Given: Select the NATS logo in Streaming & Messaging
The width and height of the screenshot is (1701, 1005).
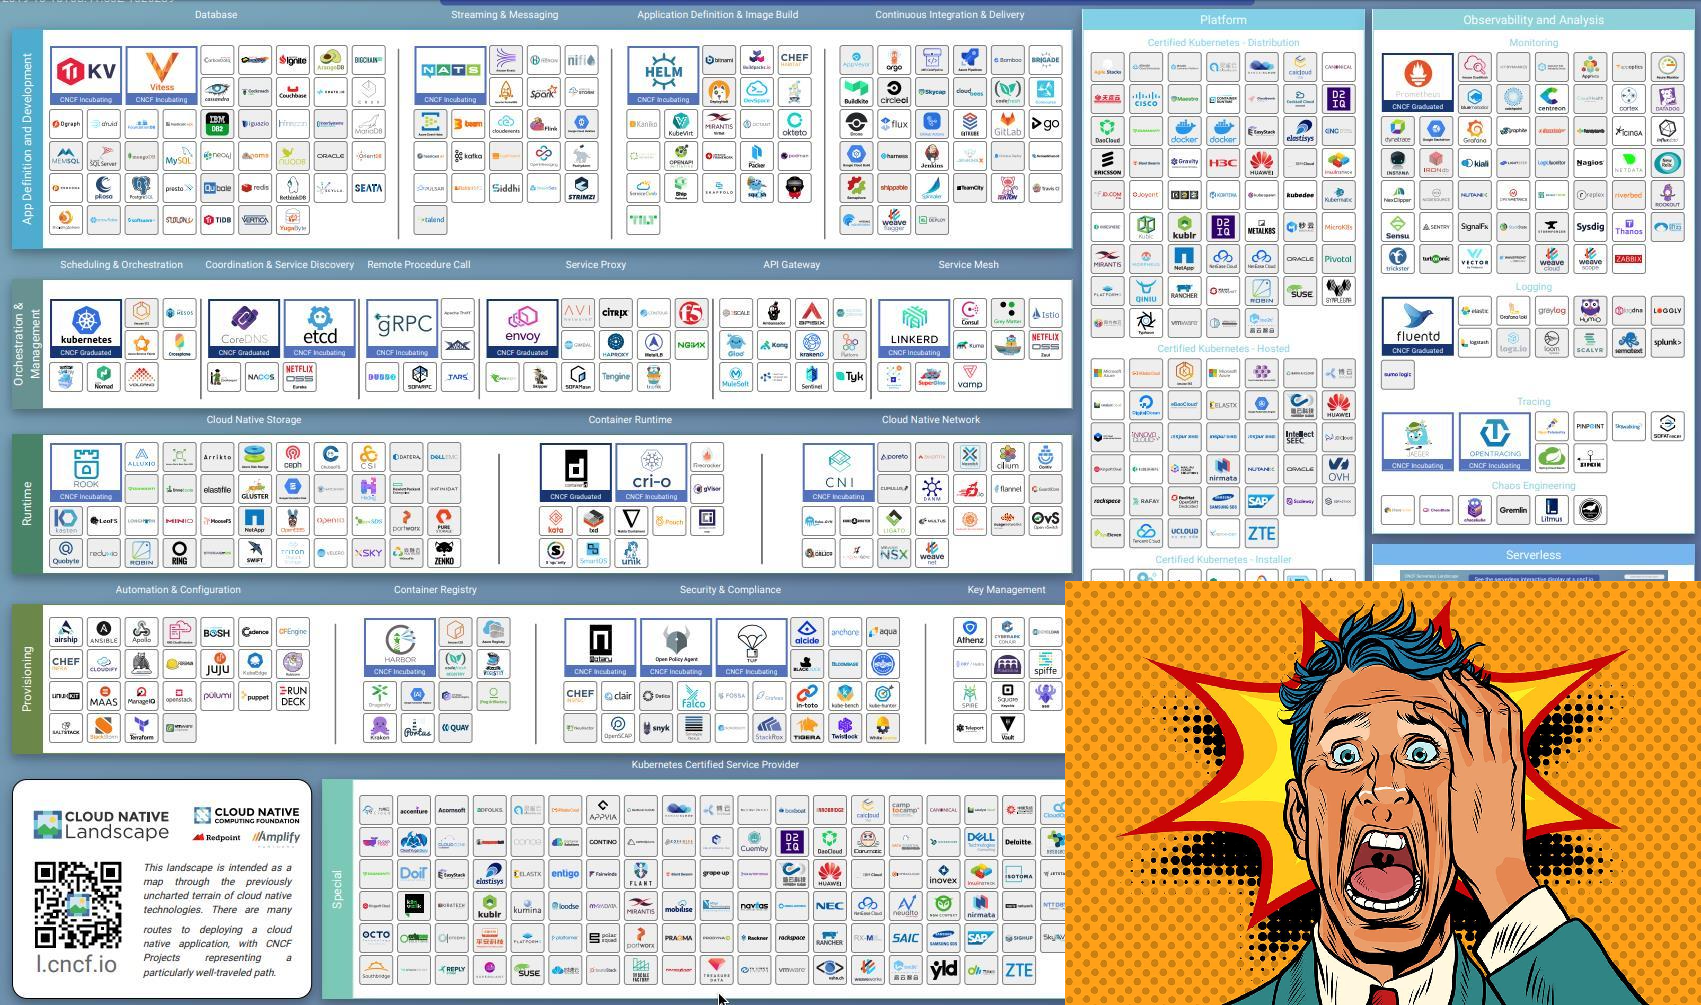Looking at the screenshot, I should (450, 75).
